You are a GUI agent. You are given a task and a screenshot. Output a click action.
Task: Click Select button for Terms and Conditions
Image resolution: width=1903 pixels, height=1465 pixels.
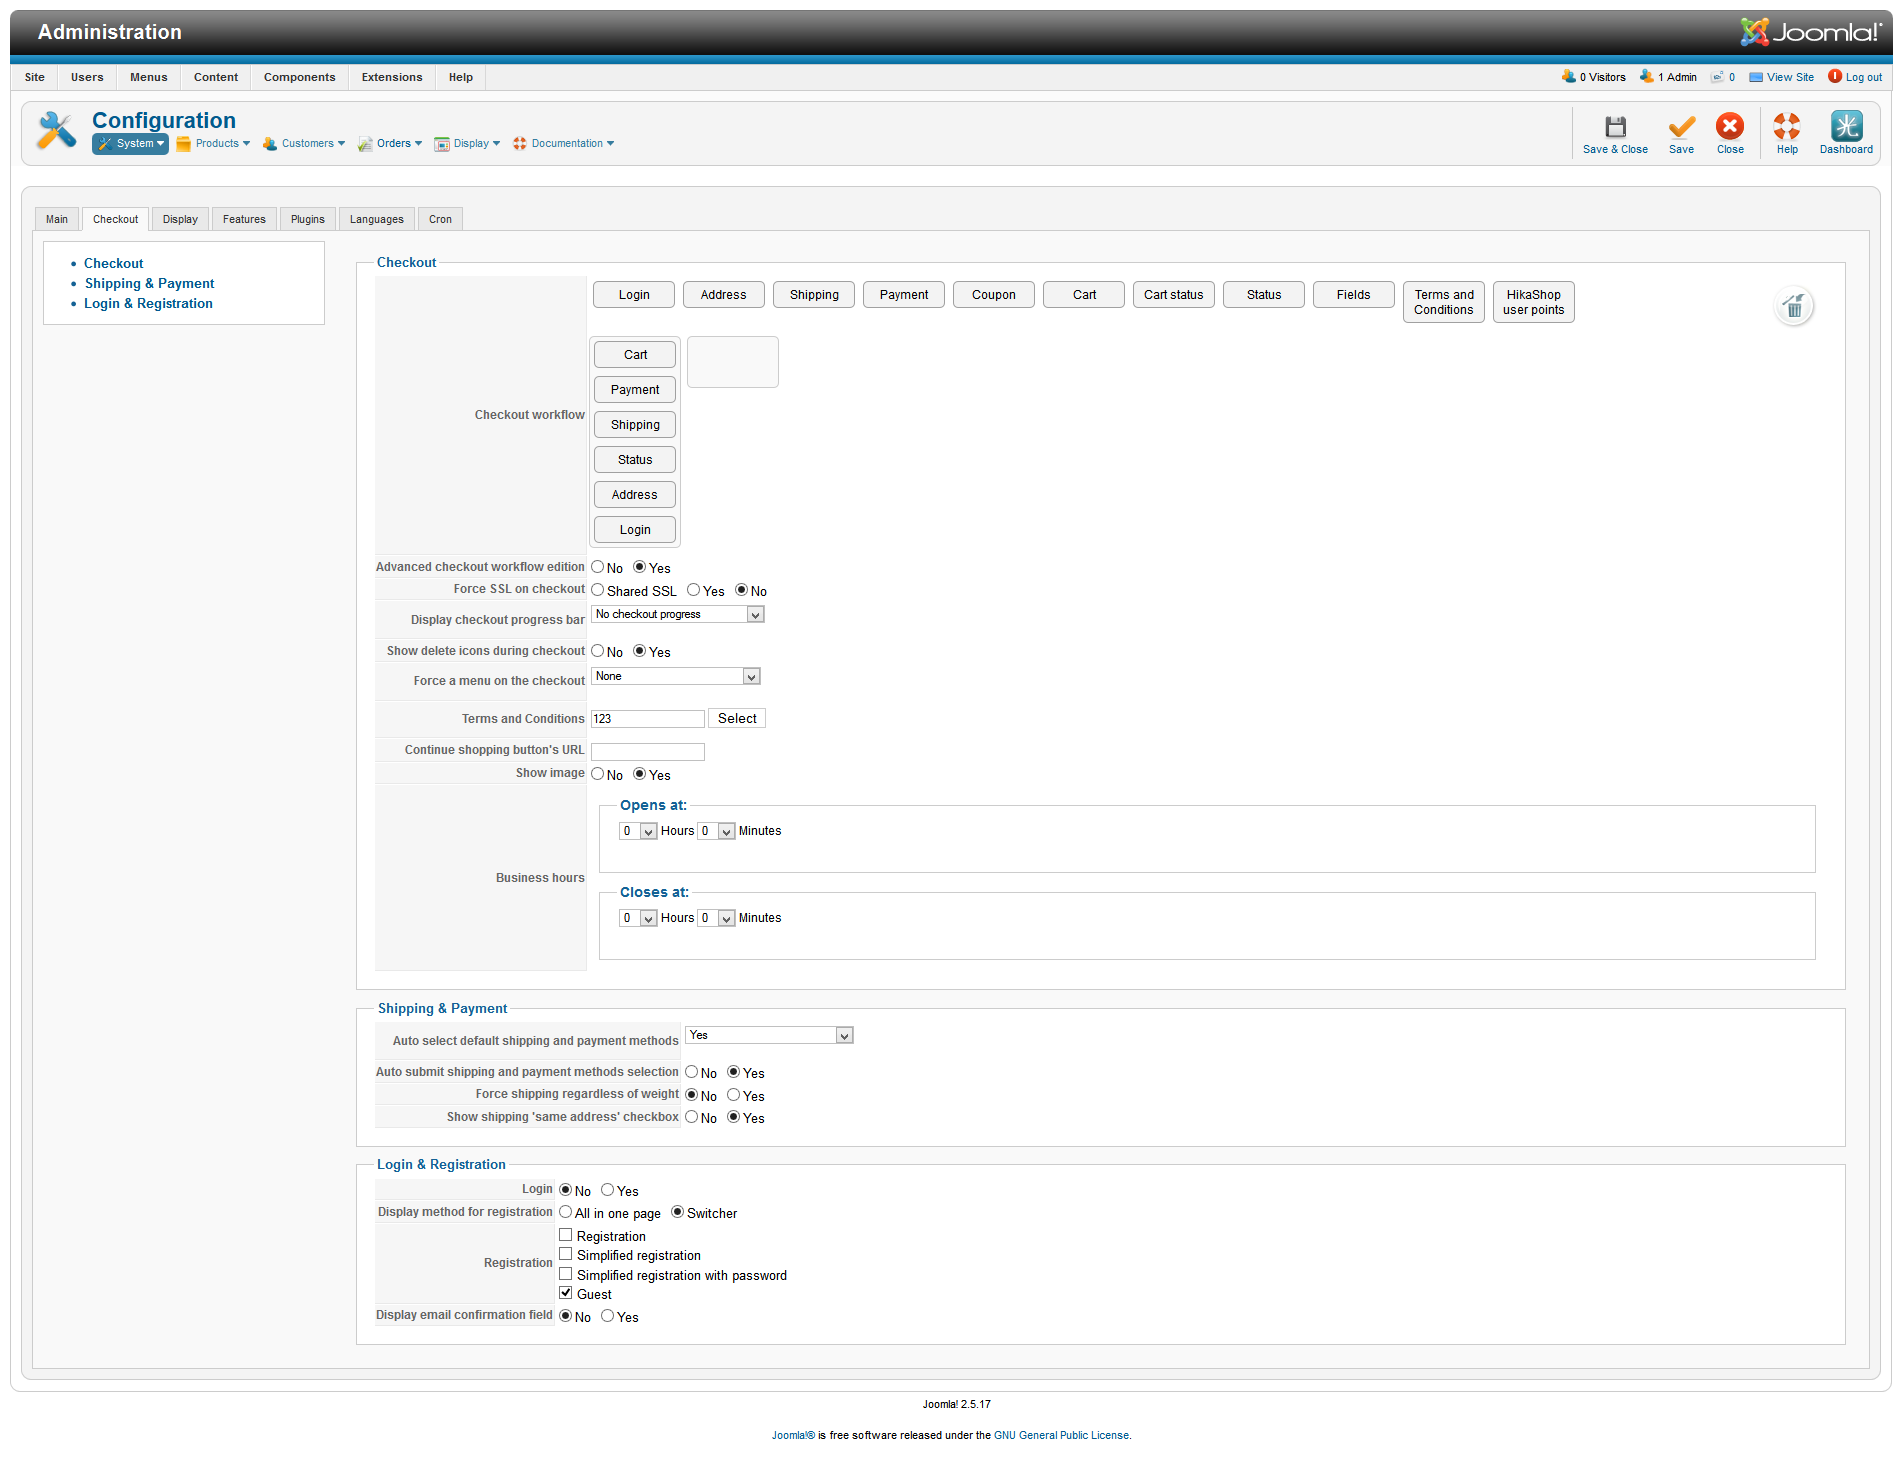736,719
